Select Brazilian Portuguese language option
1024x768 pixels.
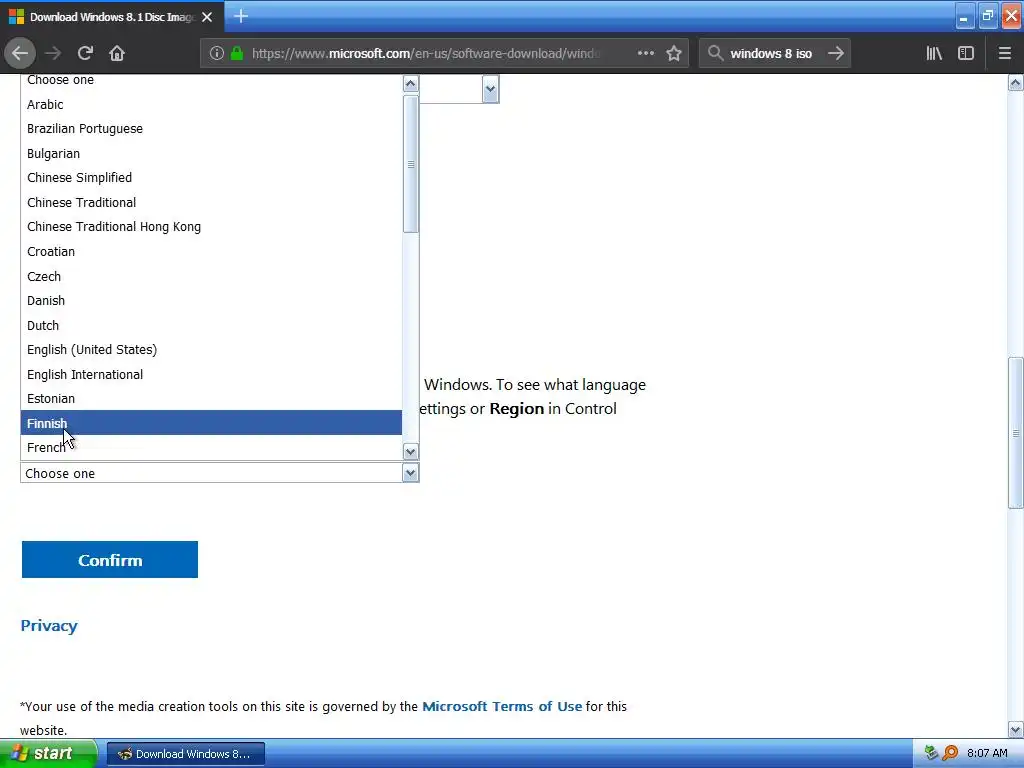pyautogui.click(x=211, y=129)
